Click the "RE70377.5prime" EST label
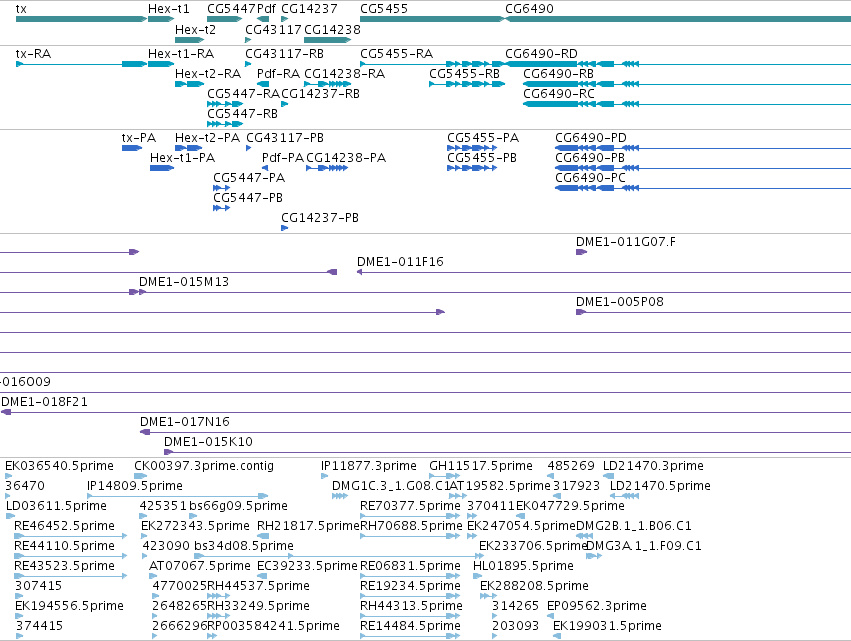 point(410,506)
